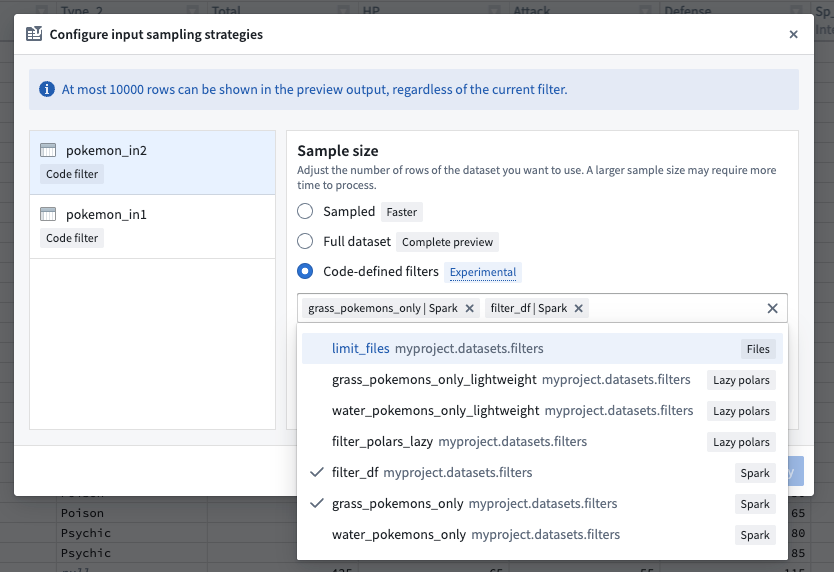Screen dimensions: 834x572
Task: Click Code filter badge under pokemon_in2
Action: (x=72, y=174)
